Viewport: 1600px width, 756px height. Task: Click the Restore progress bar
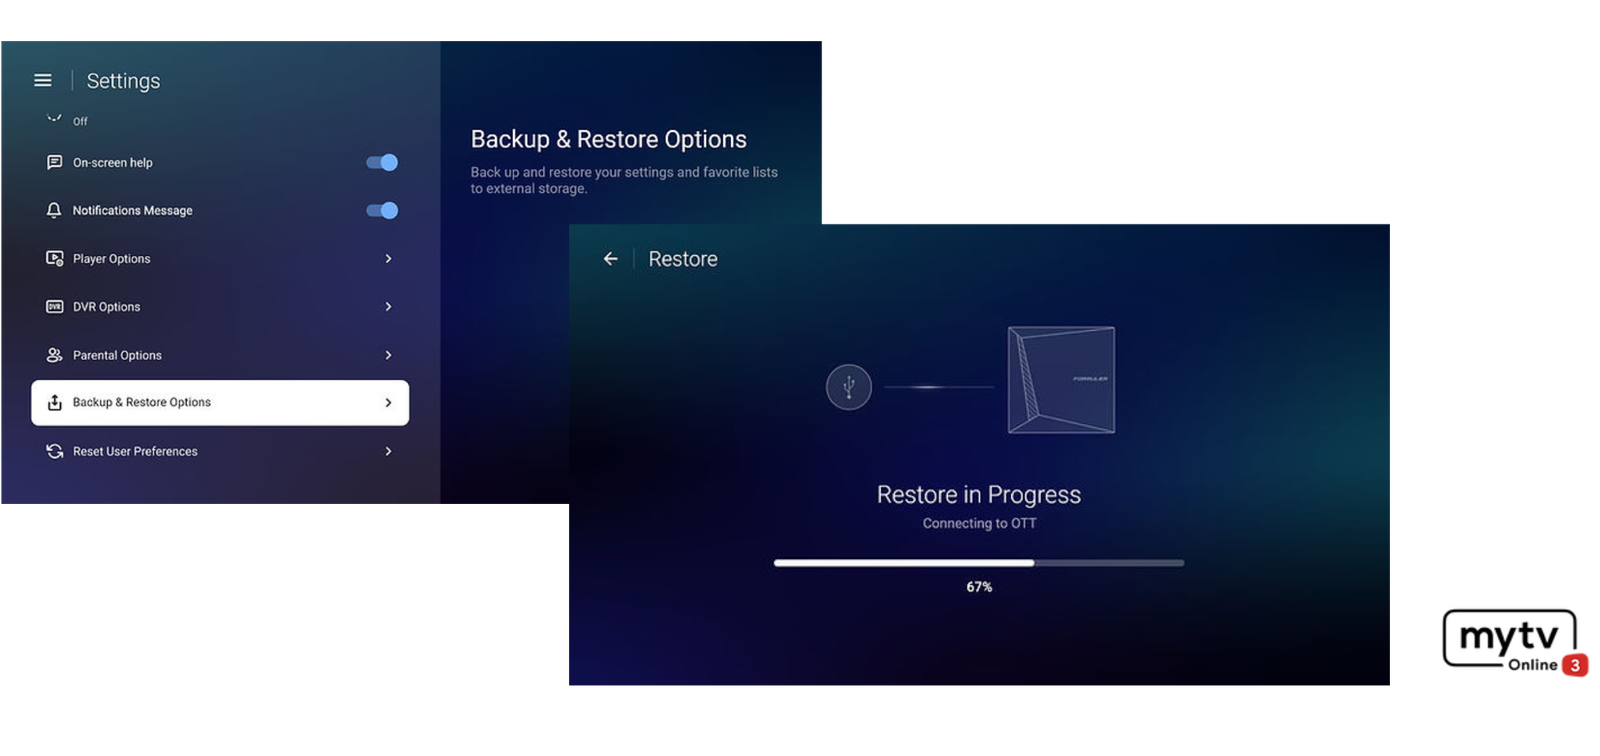pos(978,563)
